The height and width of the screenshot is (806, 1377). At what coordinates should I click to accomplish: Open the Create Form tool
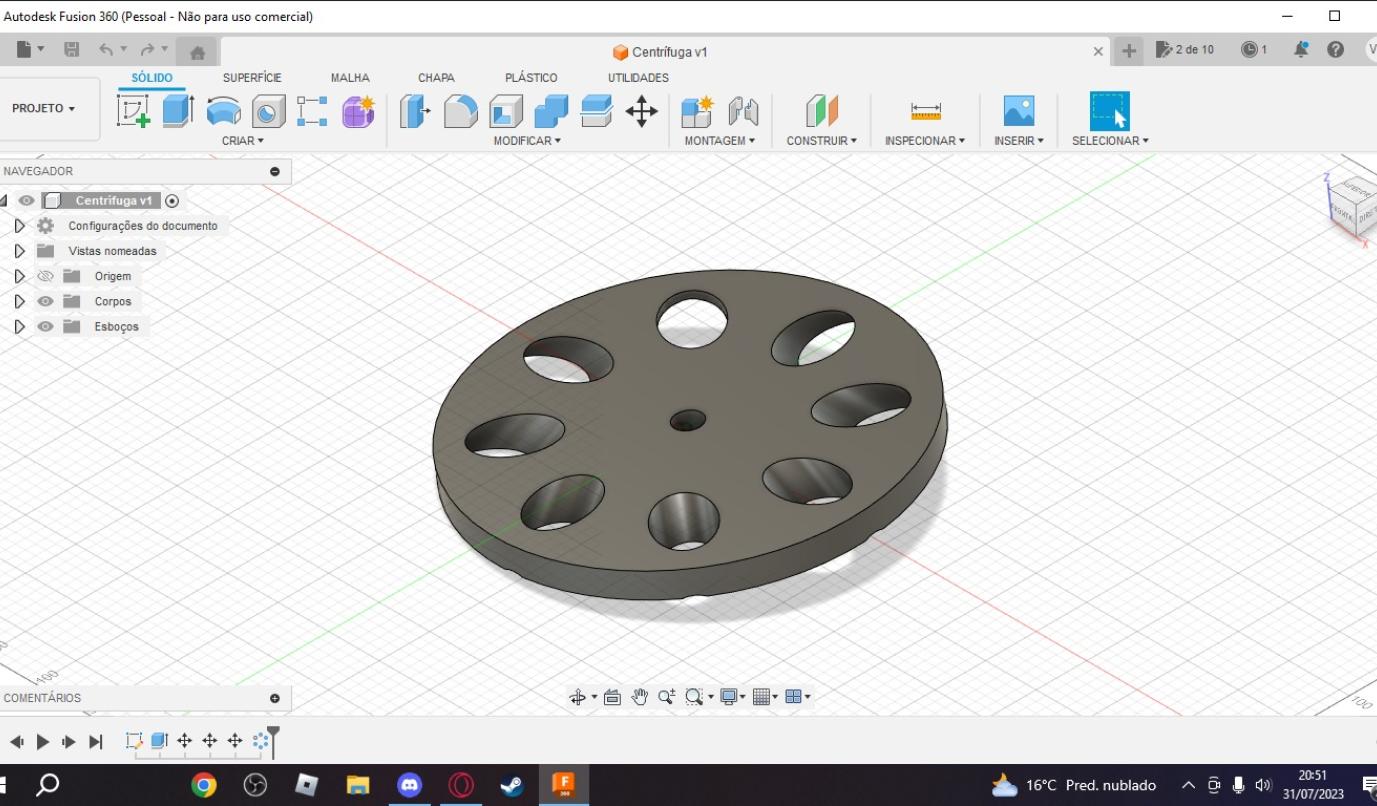click(x=358, y=111)
